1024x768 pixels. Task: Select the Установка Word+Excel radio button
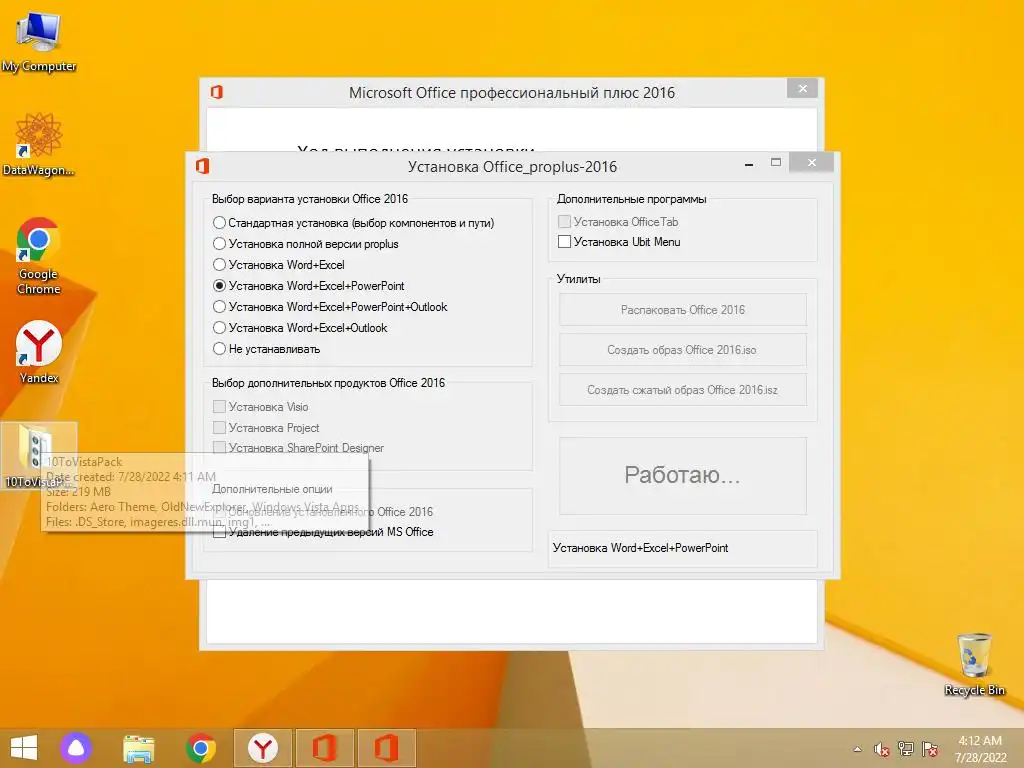(x=279, y=264)
